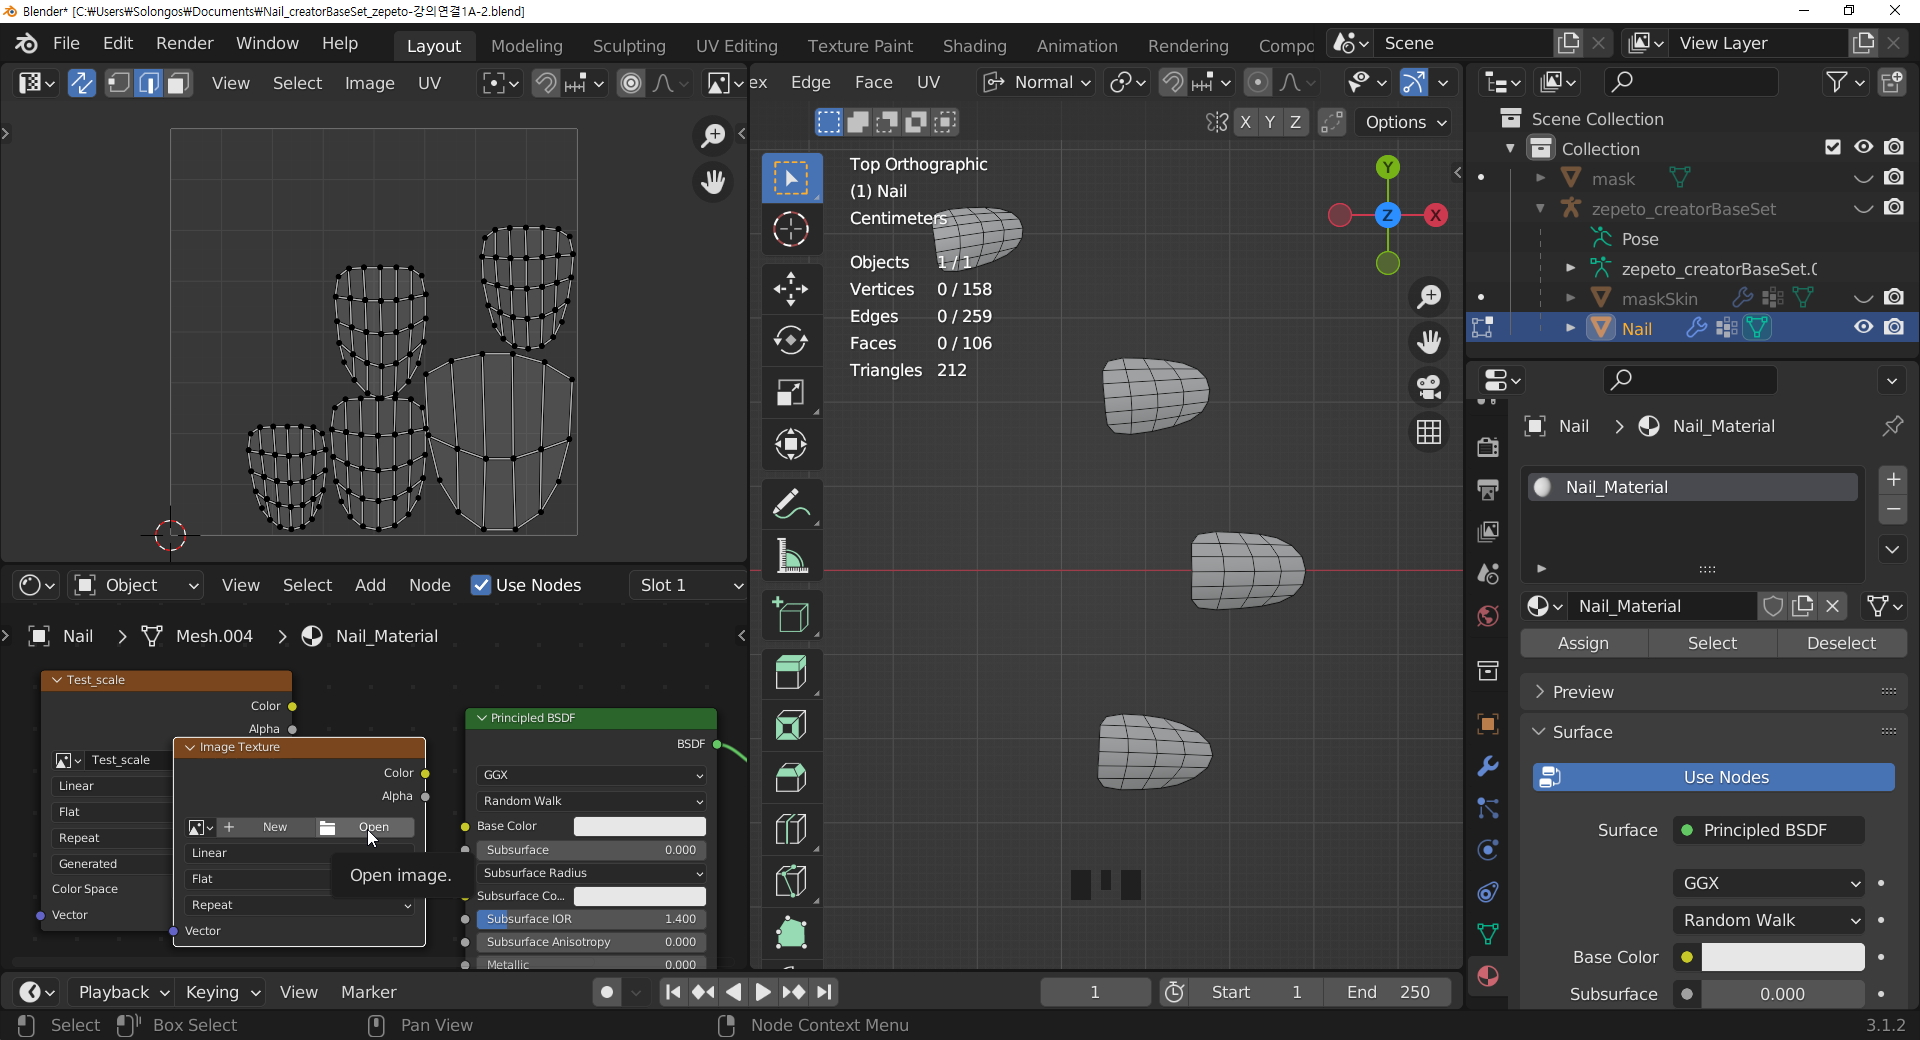
Task: Expand the maskSkin tree item
Action: pyautogui.click(x=1570, y=298)
